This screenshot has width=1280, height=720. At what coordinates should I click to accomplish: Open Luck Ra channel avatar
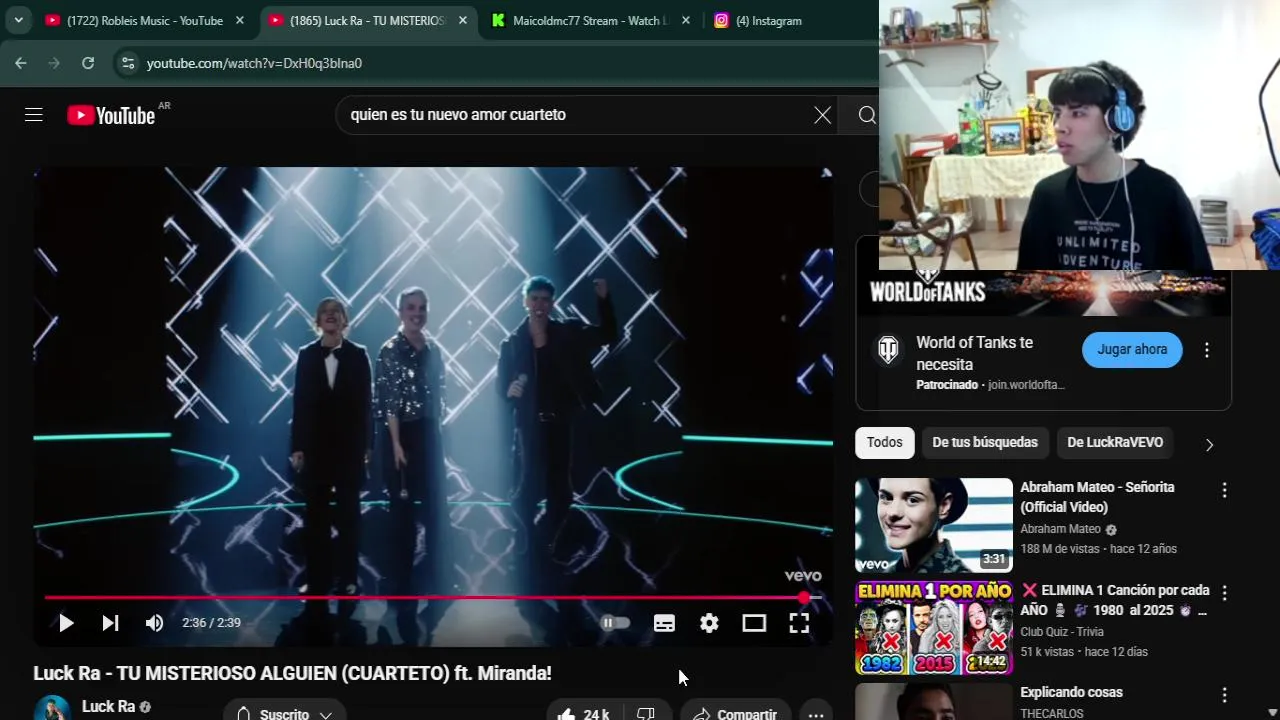tap(52, 708)
